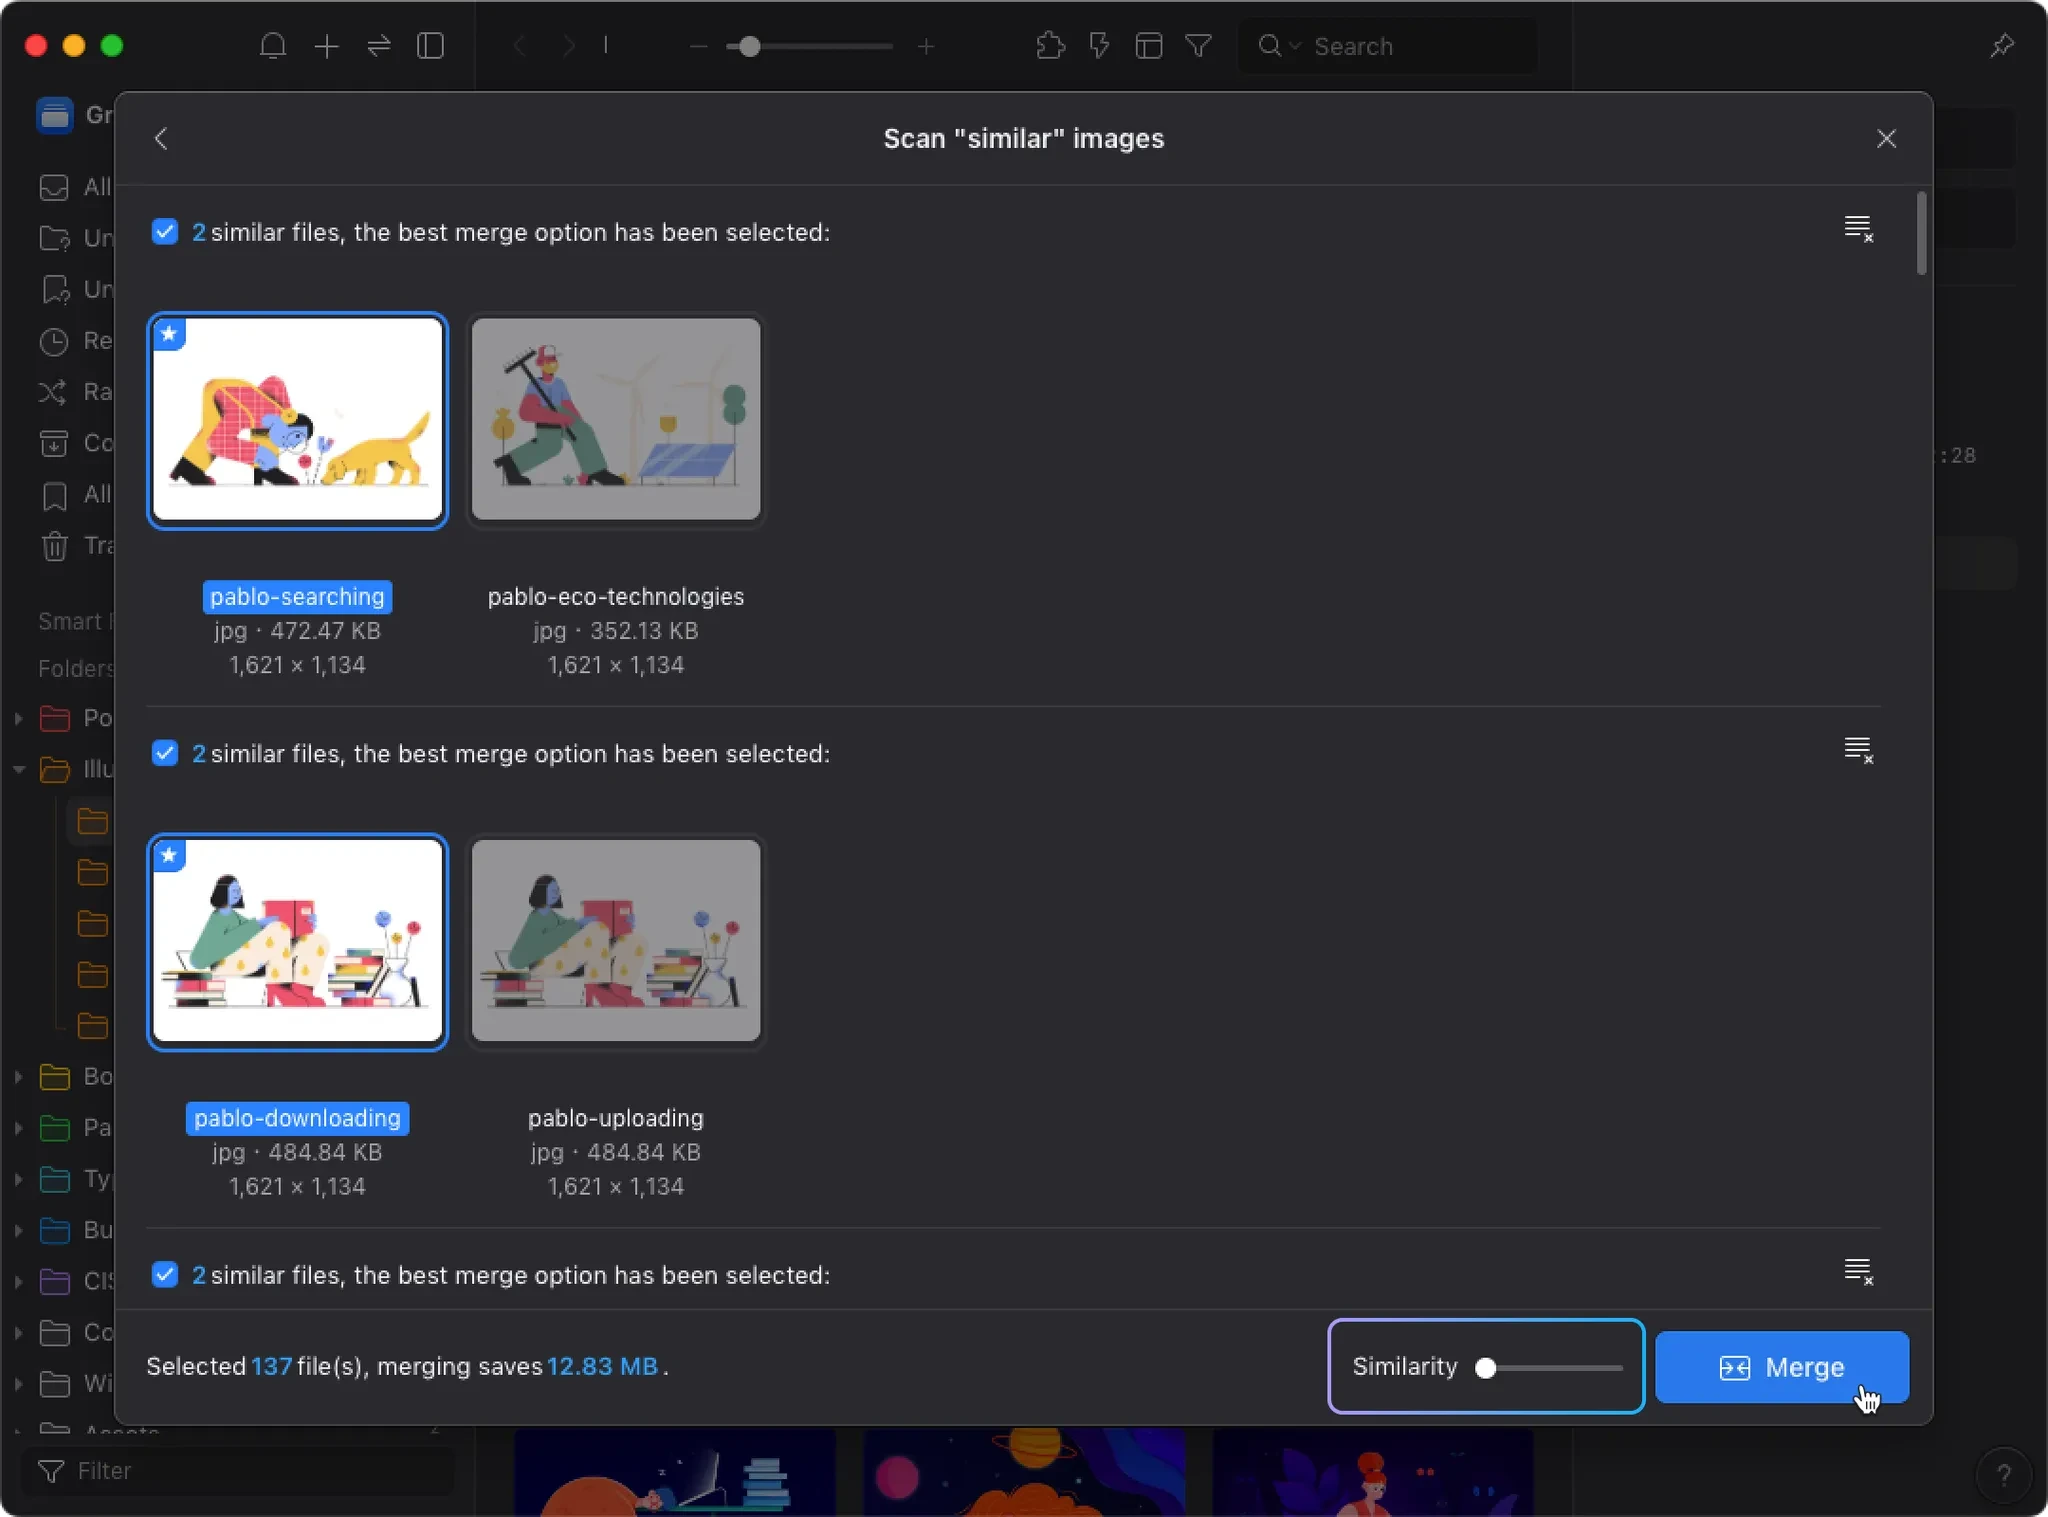
Task: Toggle the sidebar layout icon
Action: [430, 46]
